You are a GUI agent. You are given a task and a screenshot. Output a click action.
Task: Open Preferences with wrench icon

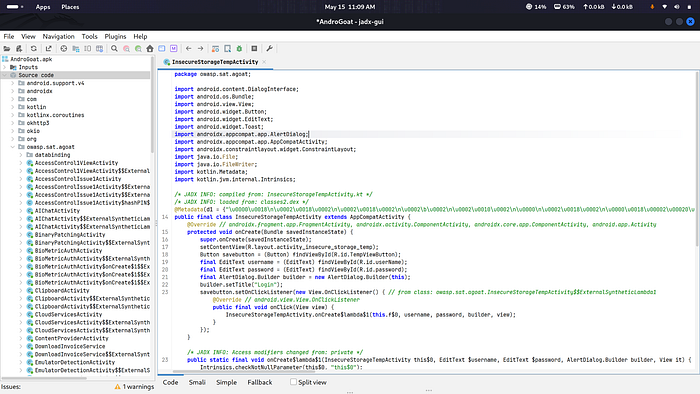[269, 49]
